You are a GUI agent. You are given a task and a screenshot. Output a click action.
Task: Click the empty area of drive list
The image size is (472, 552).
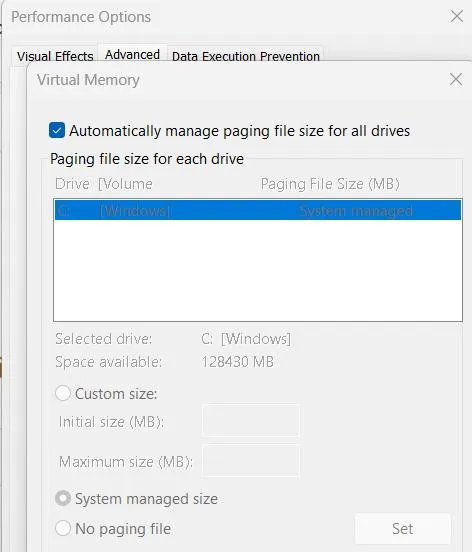click(x=258, y=270)
